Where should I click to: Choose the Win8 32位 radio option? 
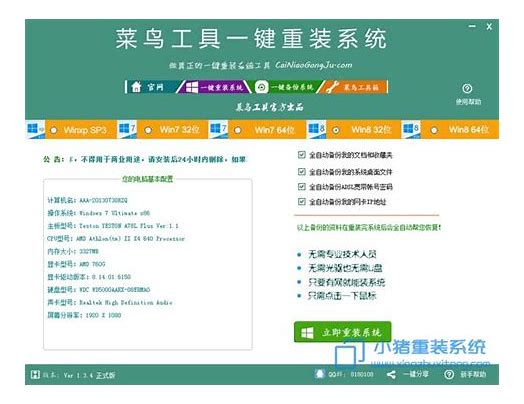(336, 130)
